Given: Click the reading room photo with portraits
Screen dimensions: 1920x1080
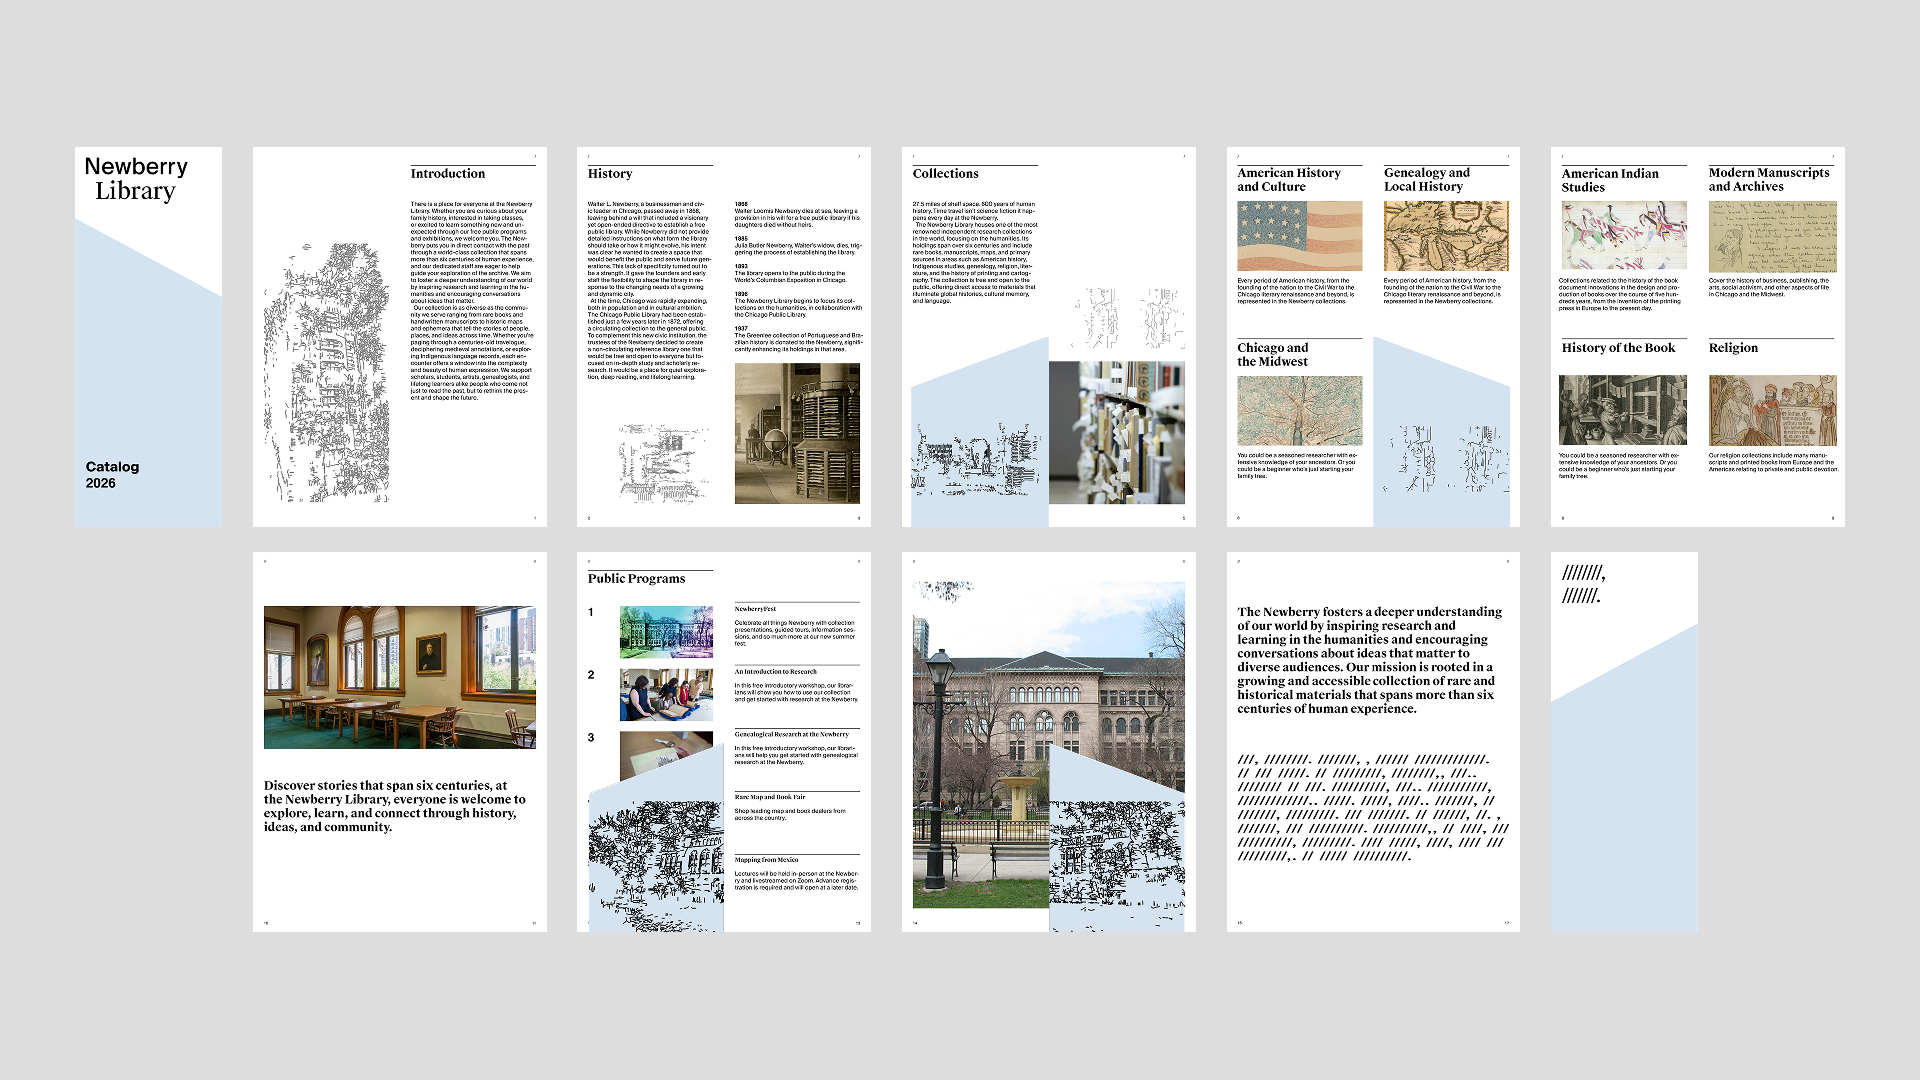Looking at the screenshot, I should pyautogui.click(x=399, y=677).
